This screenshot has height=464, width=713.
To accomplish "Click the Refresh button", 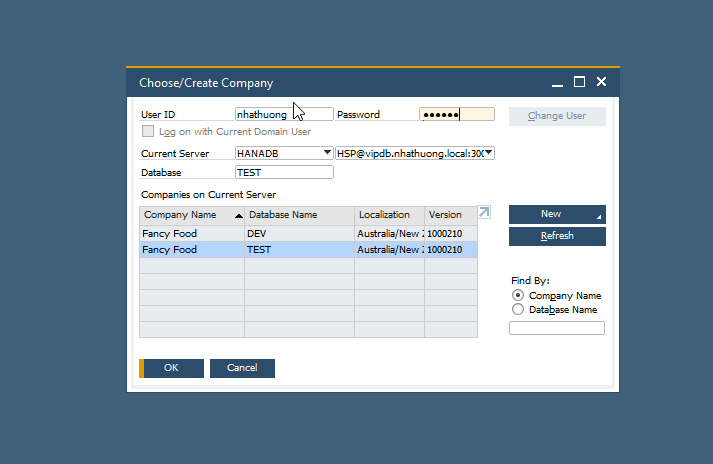I will 557,236.
